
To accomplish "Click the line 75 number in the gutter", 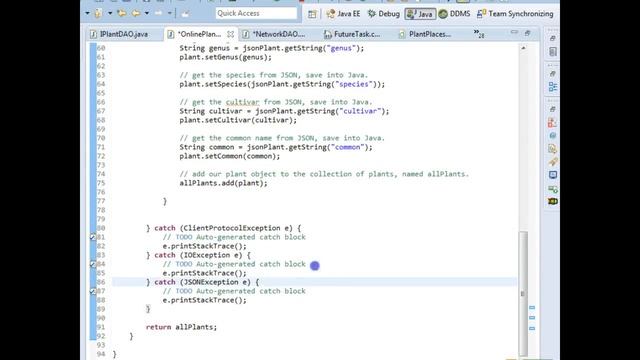I will 101,183.
